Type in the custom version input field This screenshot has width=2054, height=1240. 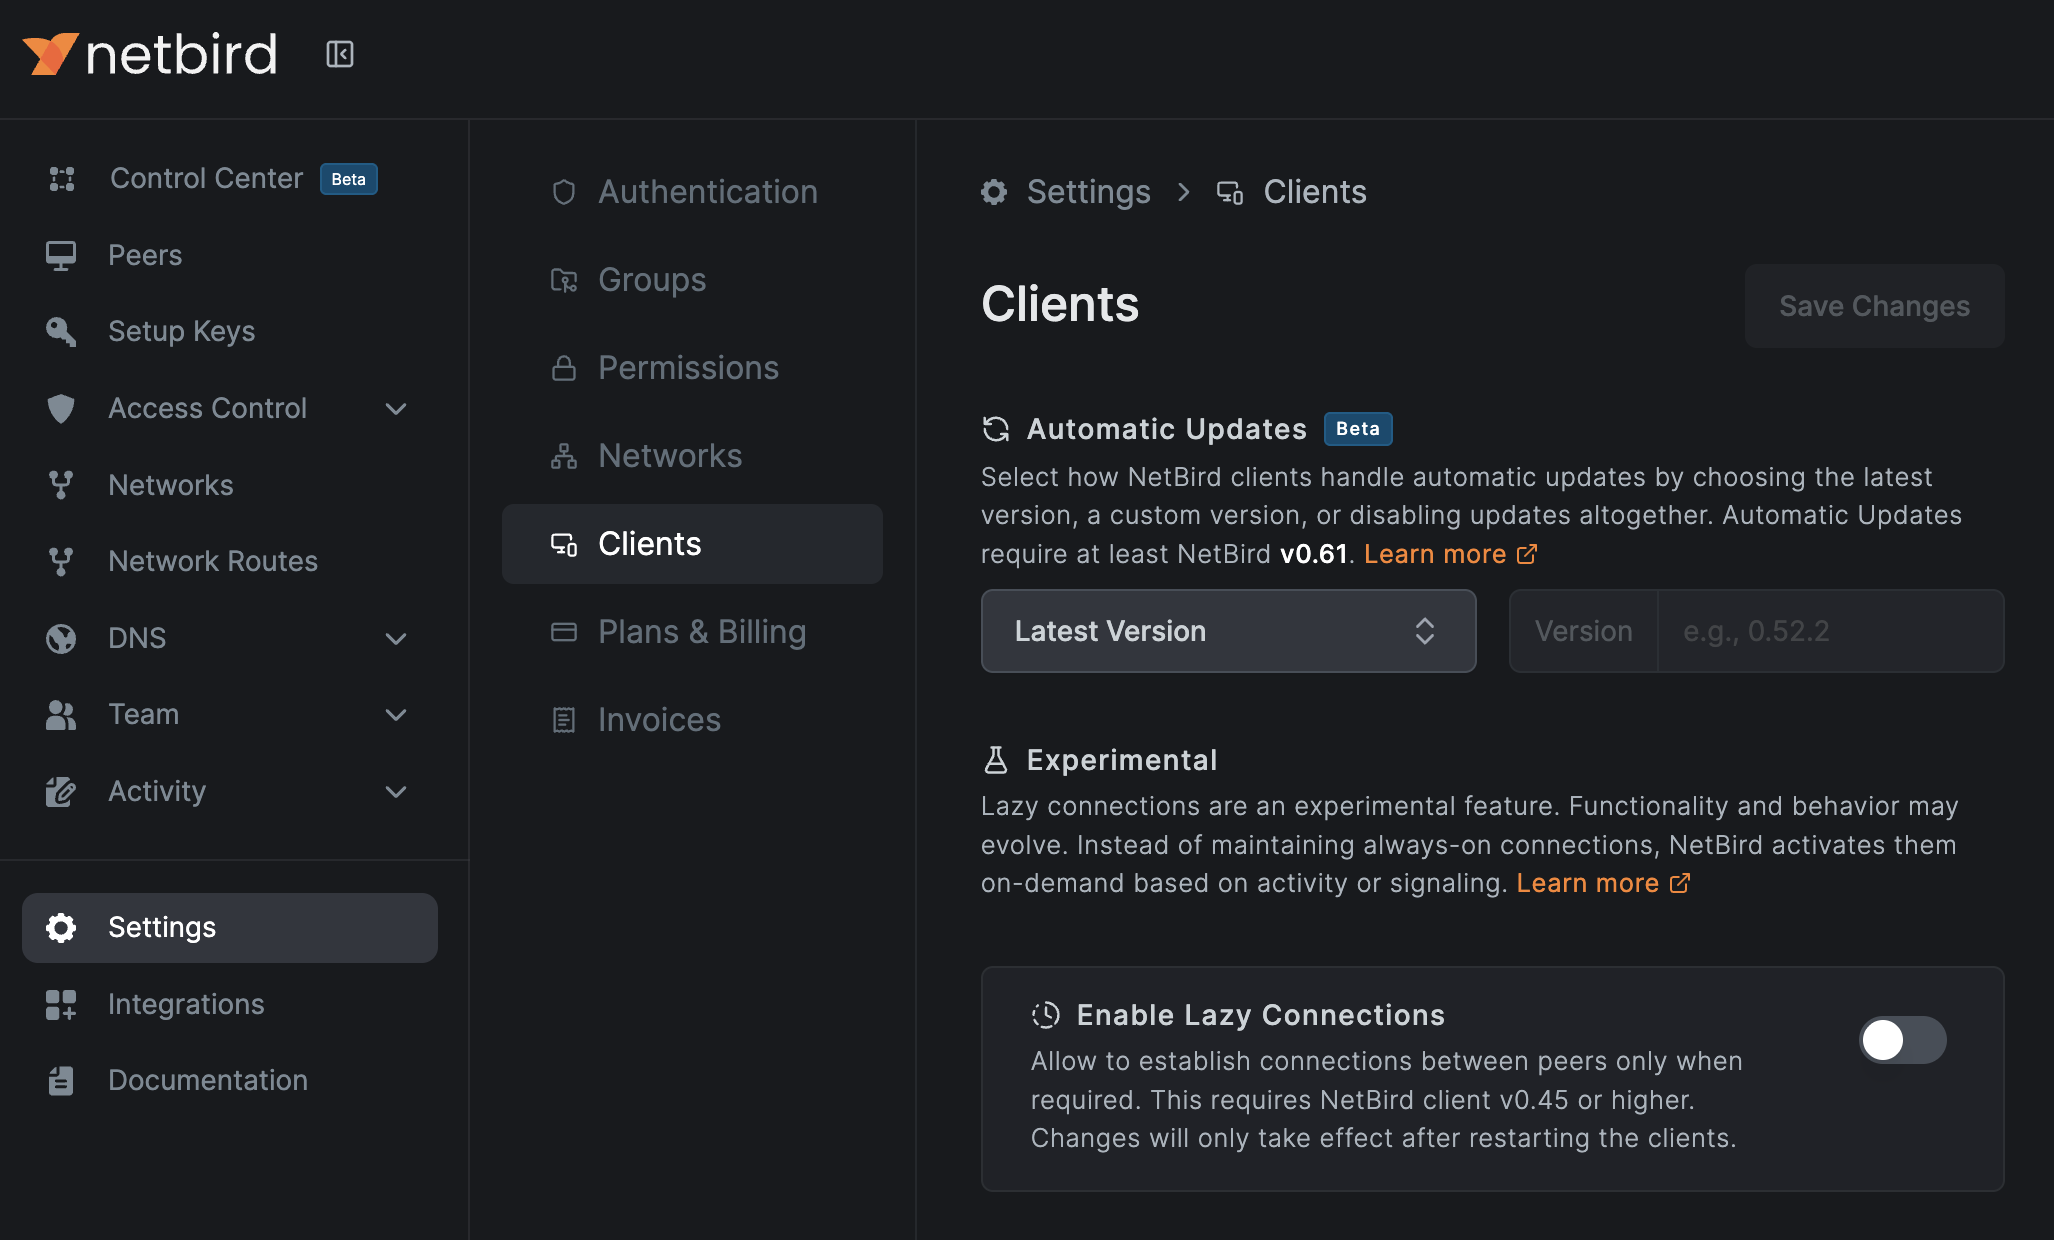(1830, 631)
